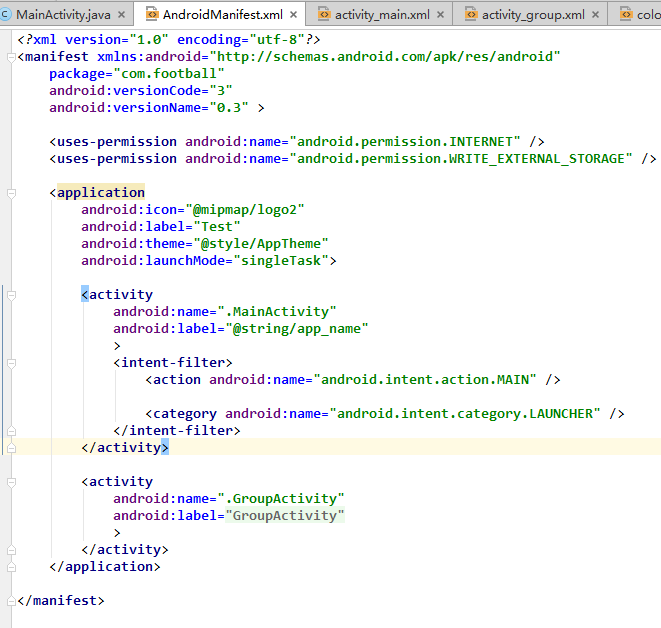The width and height of the screenshot is (661, 628).
Task: Click the android.intent.category.LAUNCHER value
Action: (465, 413)
